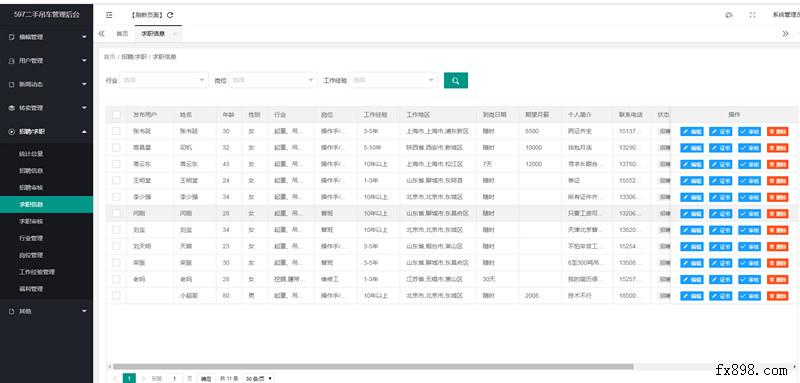Click the green search magnifier button

(x=456, y=80)
